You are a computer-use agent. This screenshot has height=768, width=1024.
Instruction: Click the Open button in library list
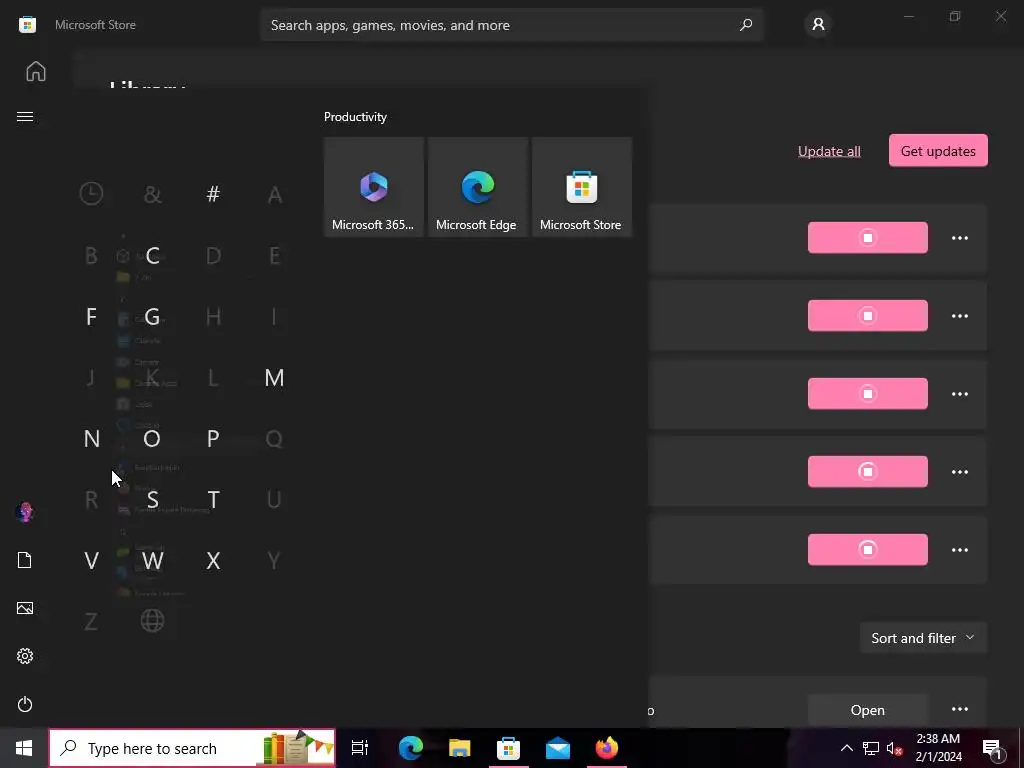tap(867, 710)
